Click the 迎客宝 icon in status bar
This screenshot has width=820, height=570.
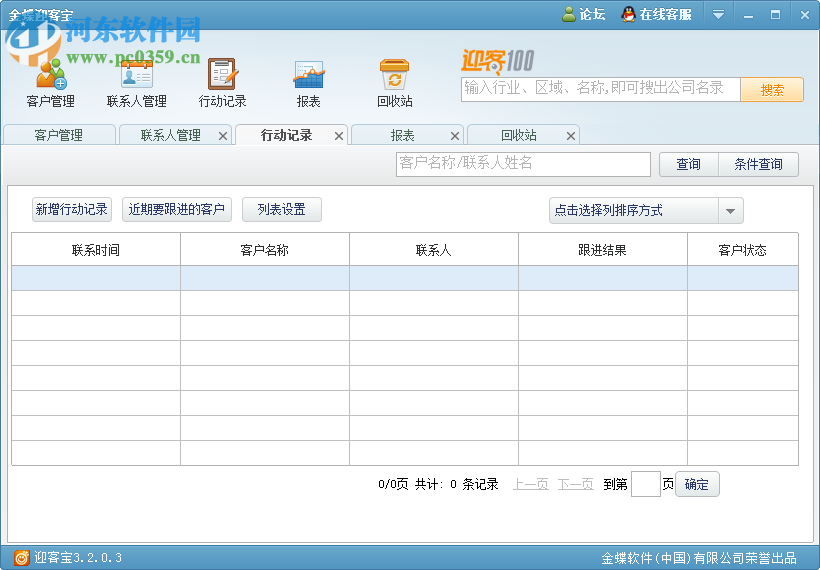click(x=21, y=557)
